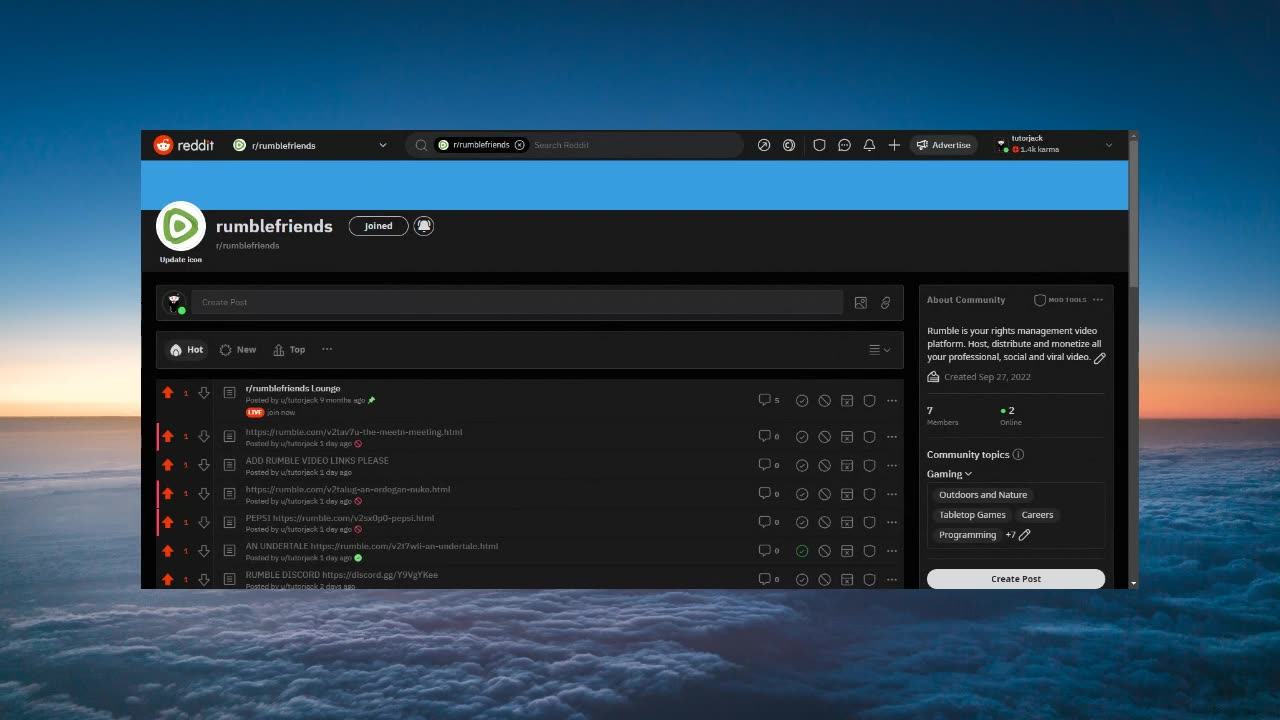
Task: Upvote the ADD RUMBLE VIDEO LINKS PLEASE post
Action: (168, 465)
